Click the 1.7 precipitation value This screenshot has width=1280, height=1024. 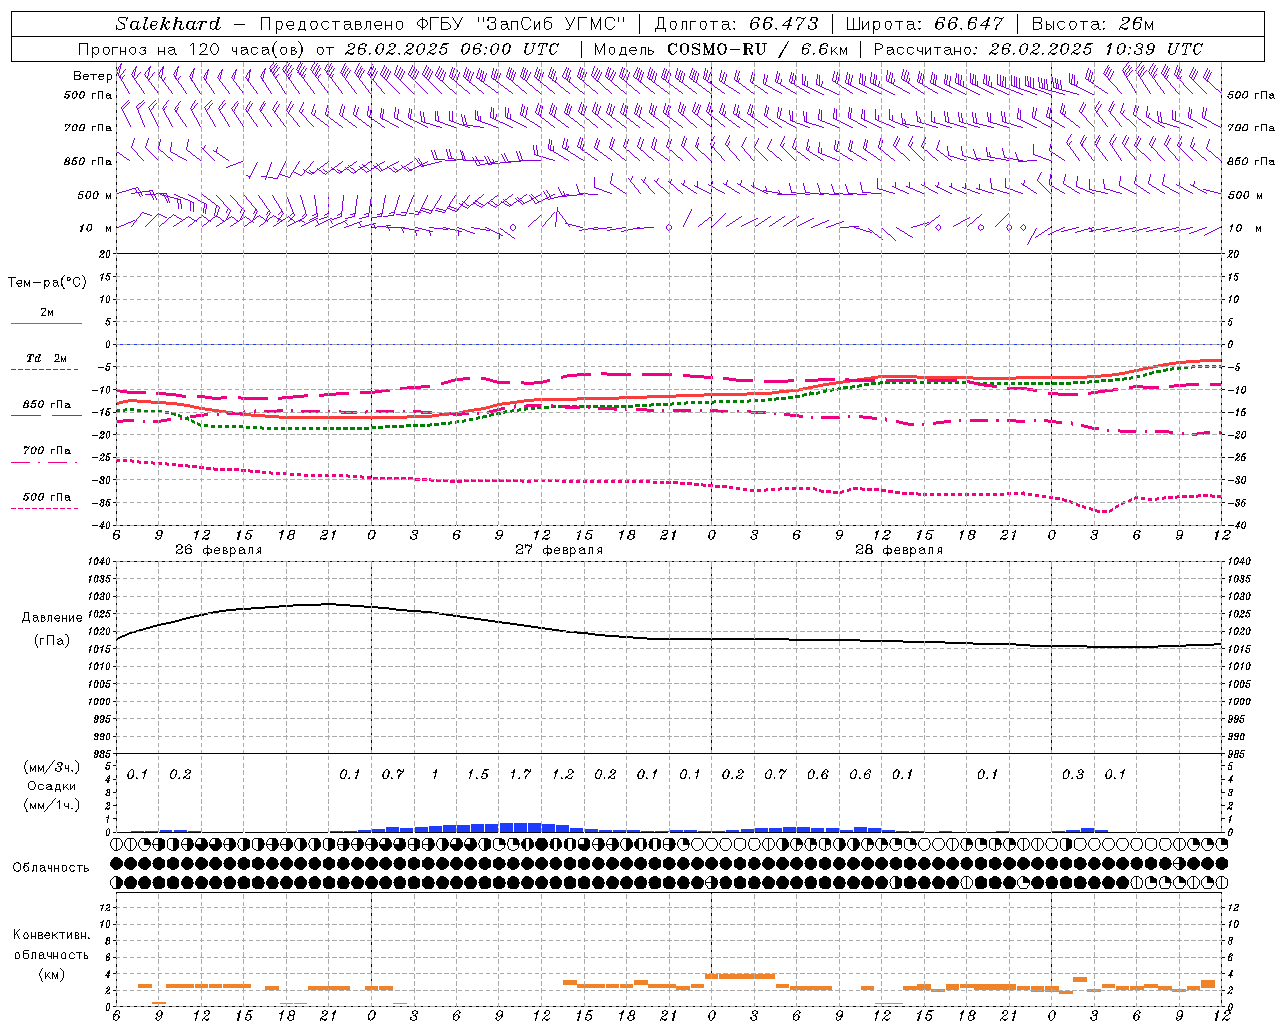(520, 775)
